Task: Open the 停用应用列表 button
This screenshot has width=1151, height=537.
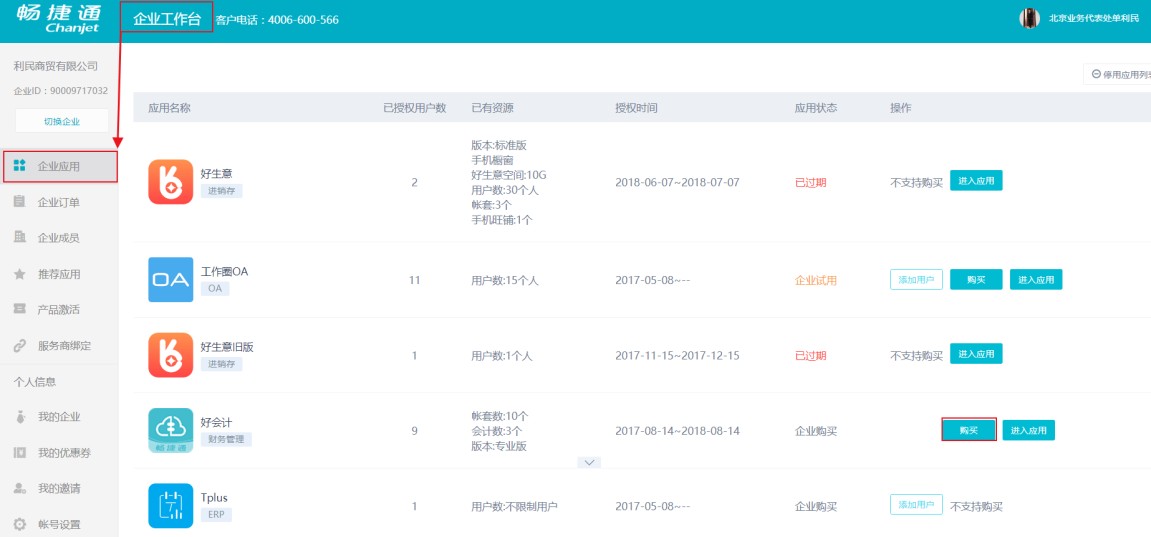Action: point(1117,74)
